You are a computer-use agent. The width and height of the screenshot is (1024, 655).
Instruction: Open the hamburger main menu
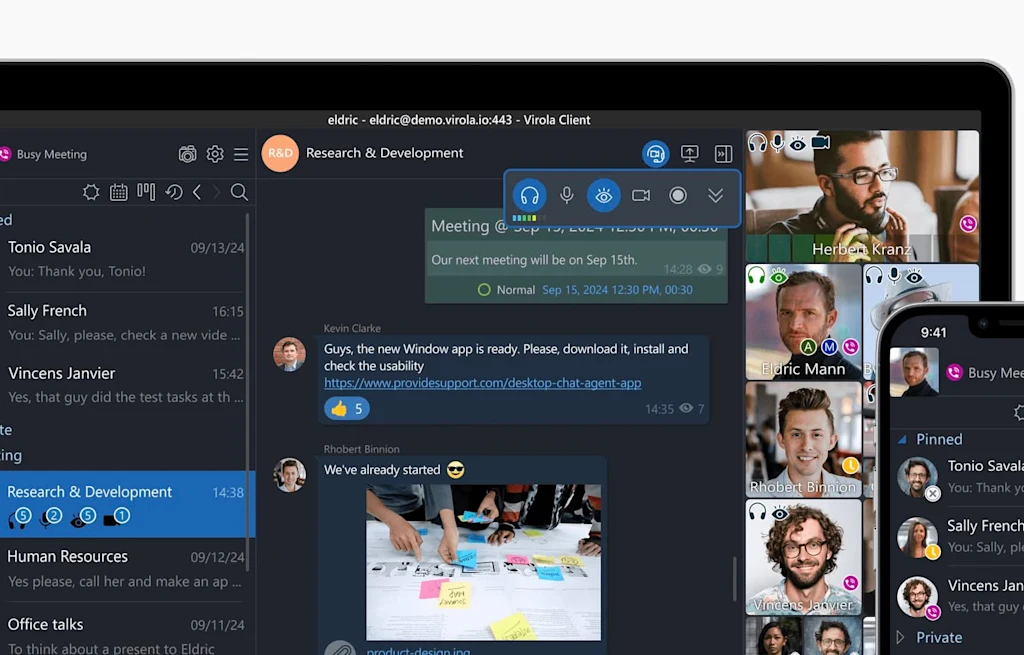(241, 154)
